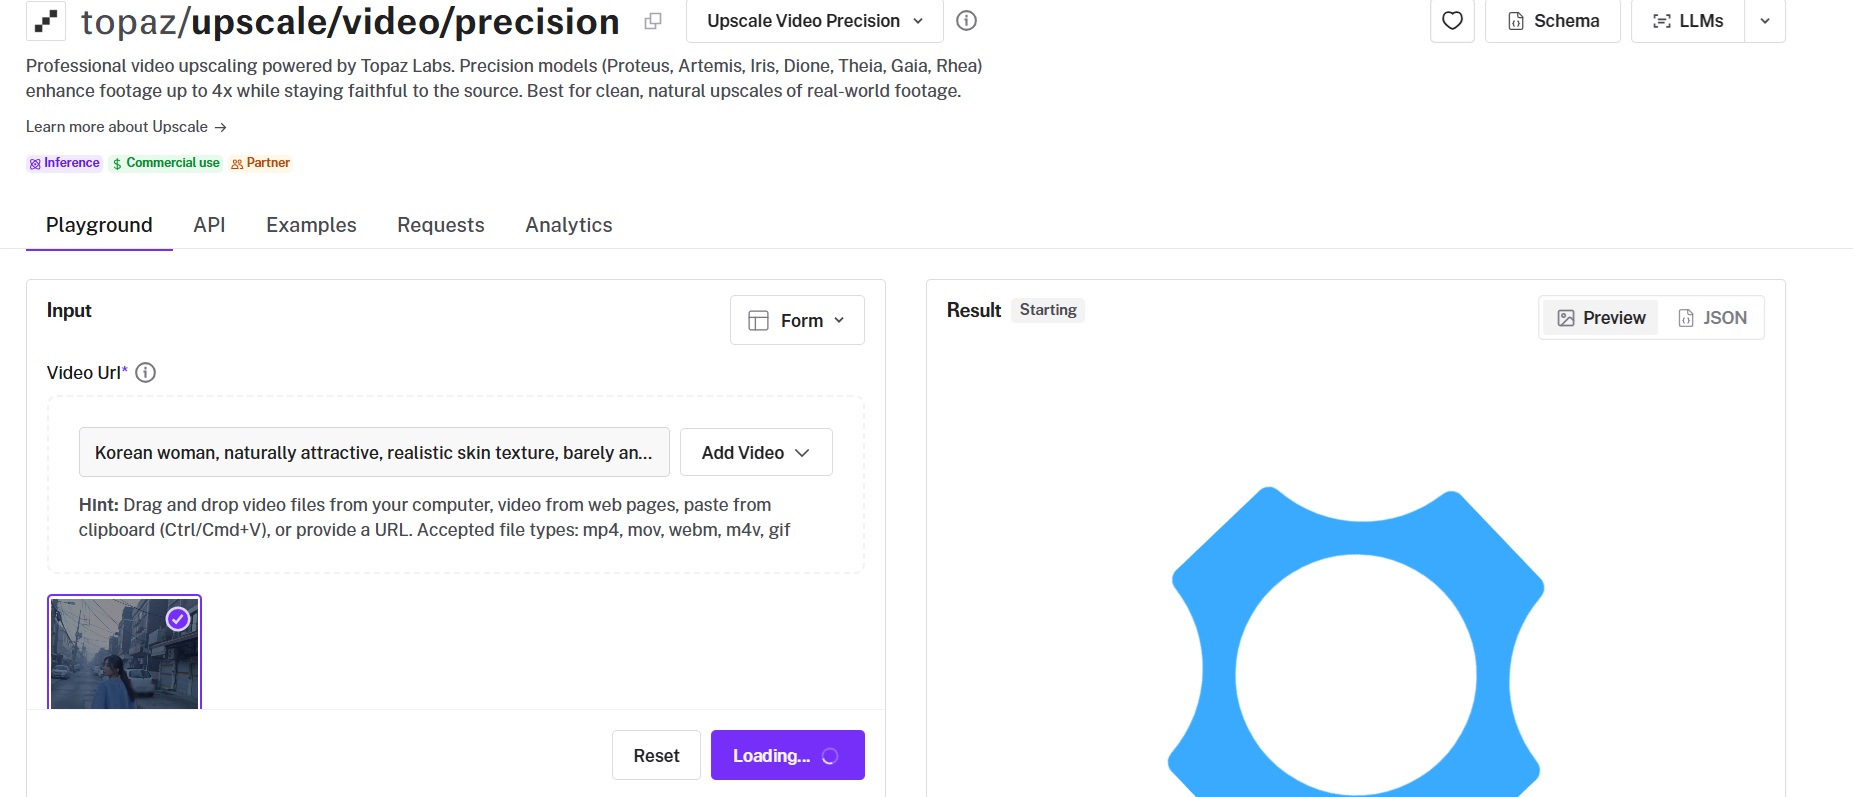Click the LLMs button

1687,21
